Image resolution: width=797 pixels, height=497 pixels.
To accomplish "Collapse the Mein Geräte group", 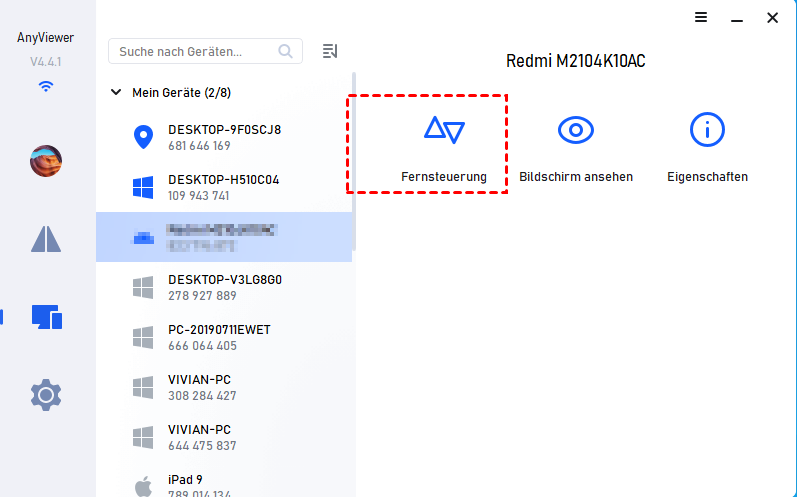I will coord(116,92).
